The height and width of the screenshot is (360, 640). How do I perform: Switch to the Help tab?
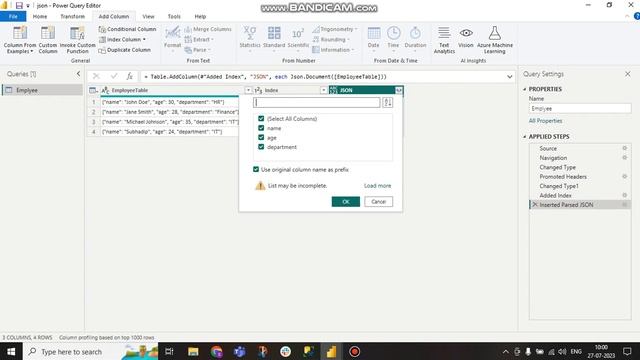tap(200, 16)
